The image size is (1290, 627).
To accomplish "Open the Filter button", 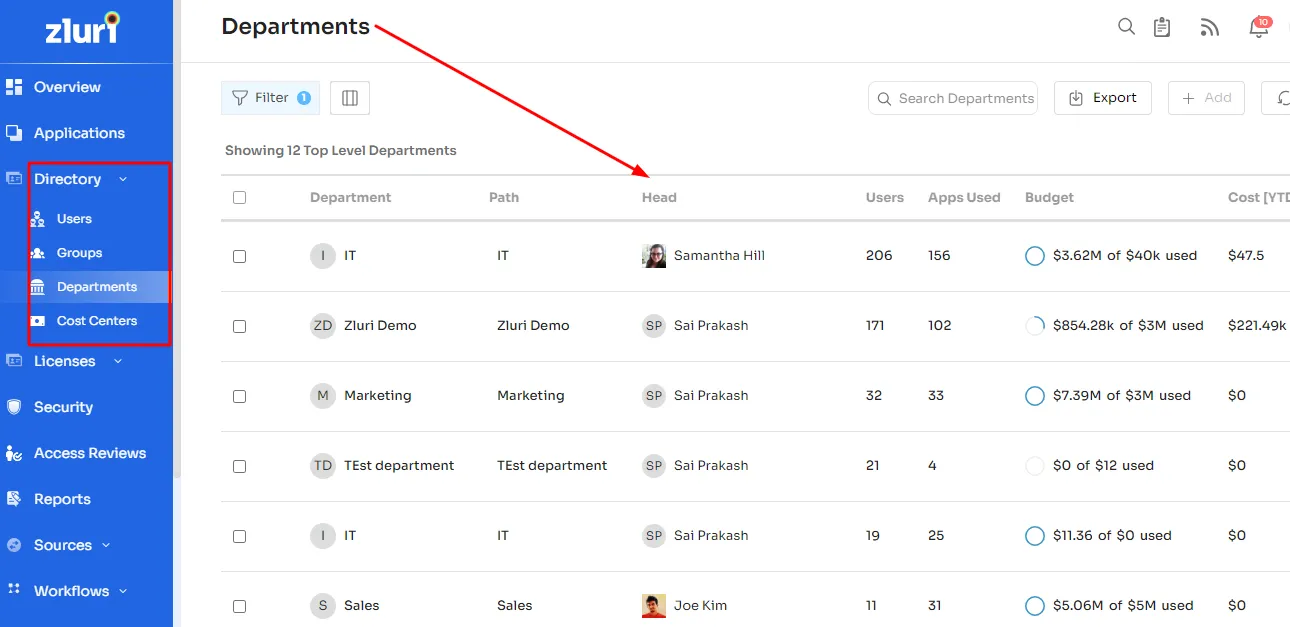I will pyautogui.click(x=270, y=98).
